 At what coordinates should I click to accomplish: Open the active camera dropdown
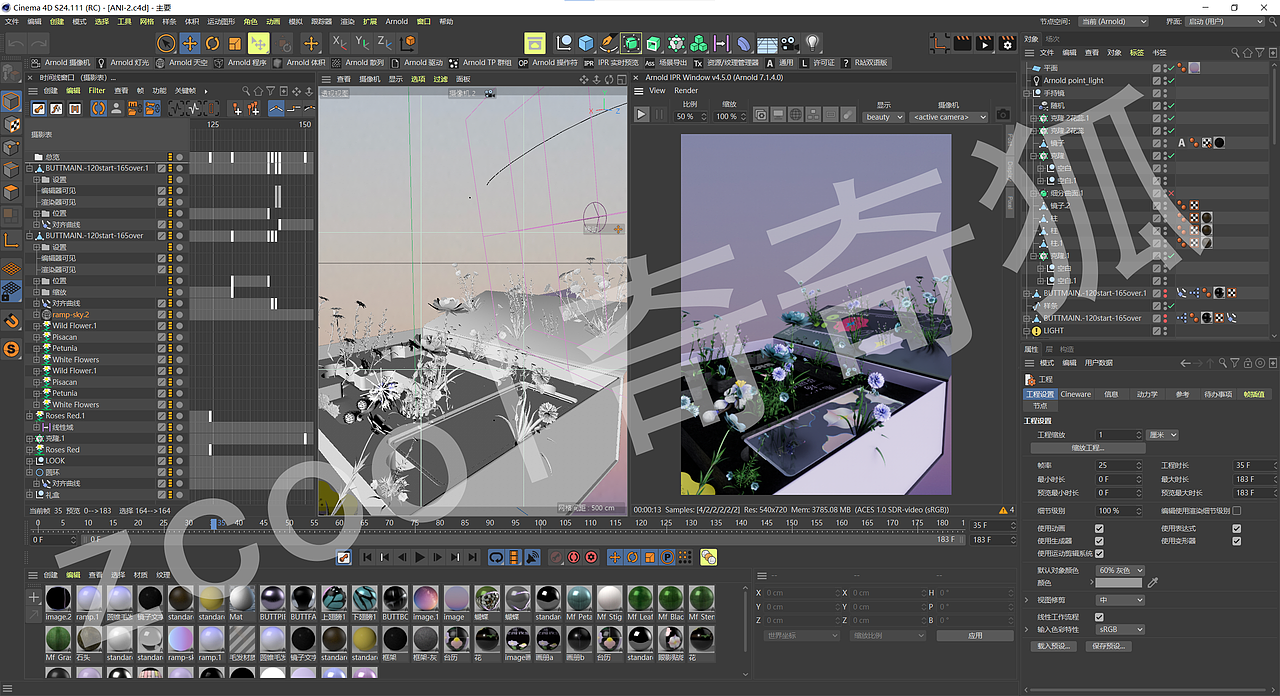(x=948, y=117)
